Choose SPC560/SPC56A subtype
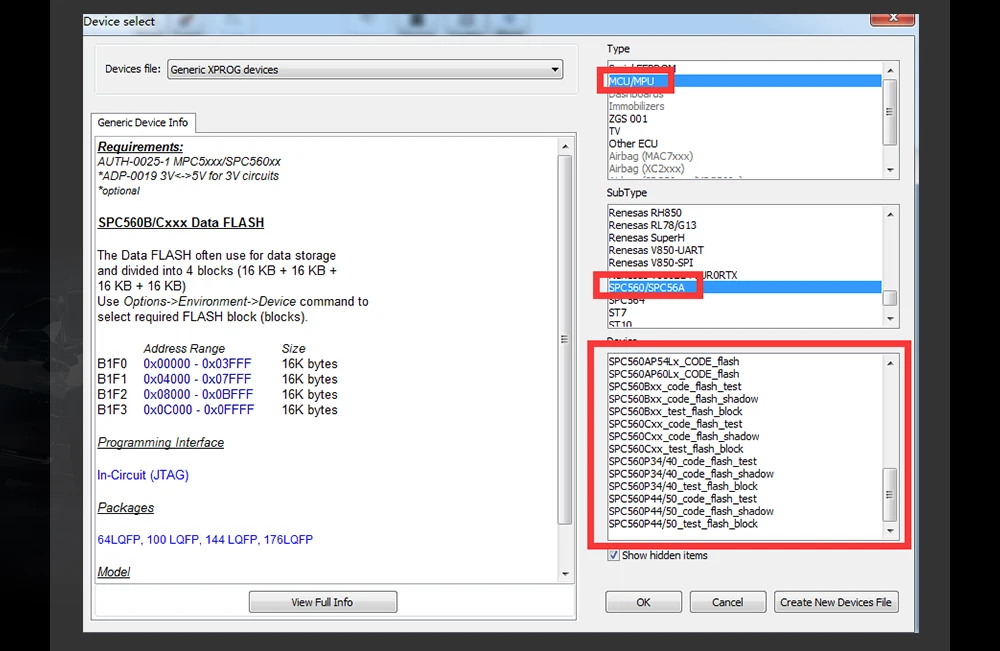The image size is (1000, 651). (x=744, y=288)
